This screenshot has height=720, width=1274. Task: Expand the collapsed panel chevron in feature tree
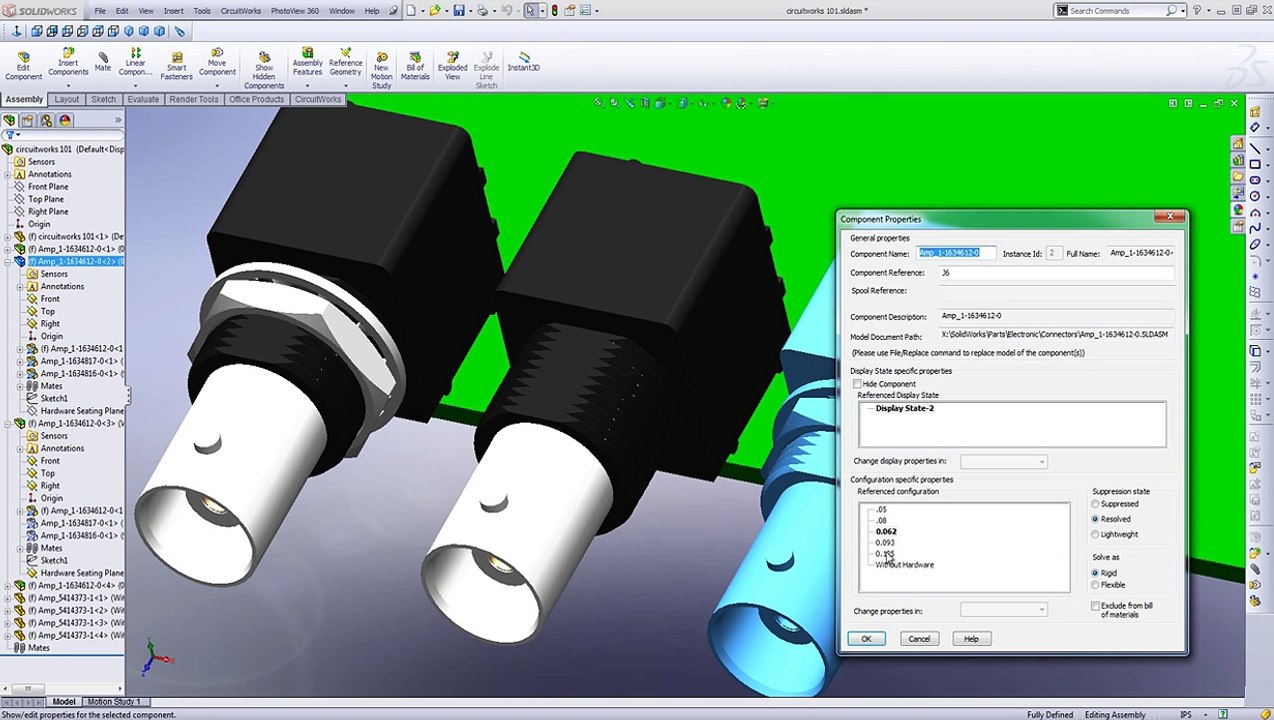click(118, 120)
